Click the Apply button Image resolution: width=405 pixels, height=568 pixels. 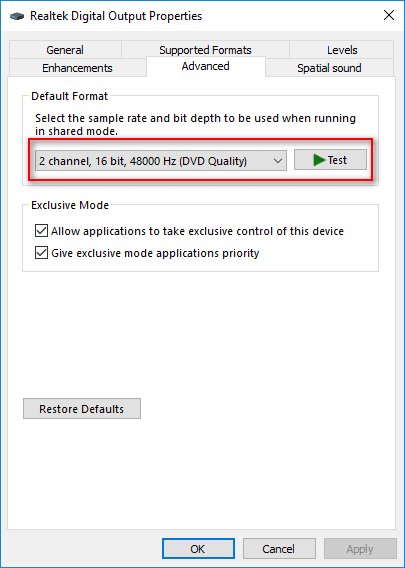(x=360, y=549)
